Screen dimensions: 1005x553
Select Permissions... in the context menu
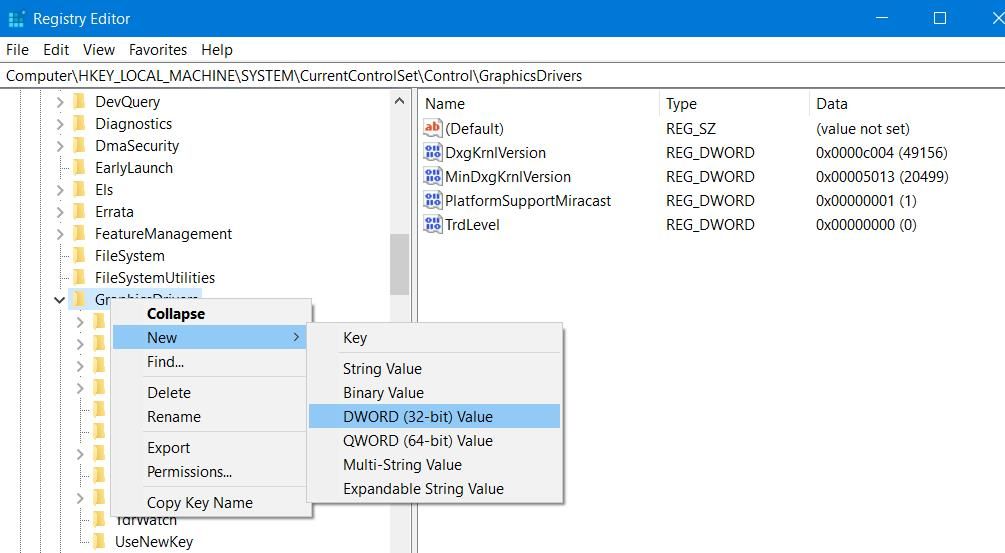click(189, 472)
